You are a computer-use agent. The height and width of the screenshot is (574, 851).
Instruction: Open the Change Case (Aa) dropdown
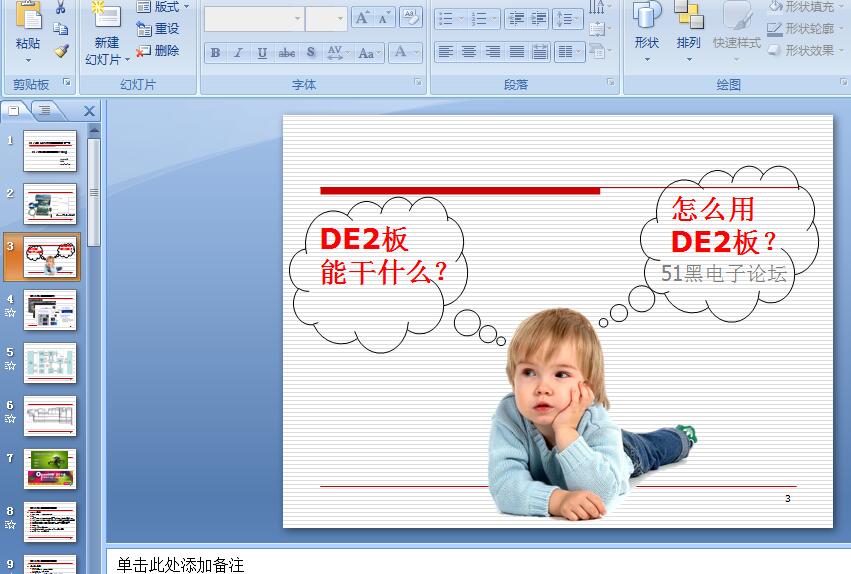369,53
